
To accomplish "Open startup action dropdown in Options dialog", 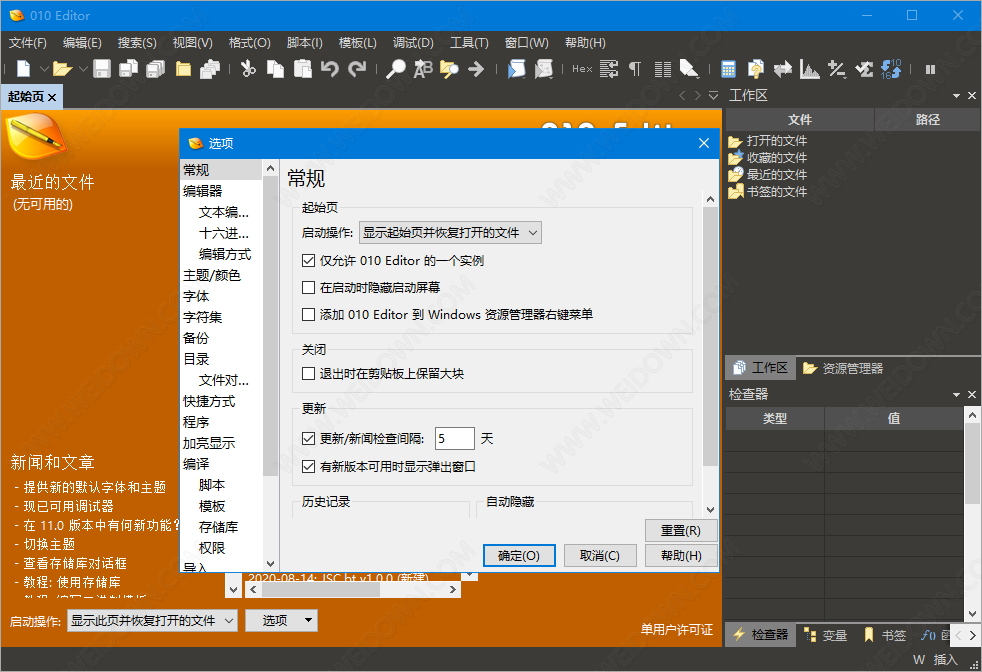I will [450, 232].
